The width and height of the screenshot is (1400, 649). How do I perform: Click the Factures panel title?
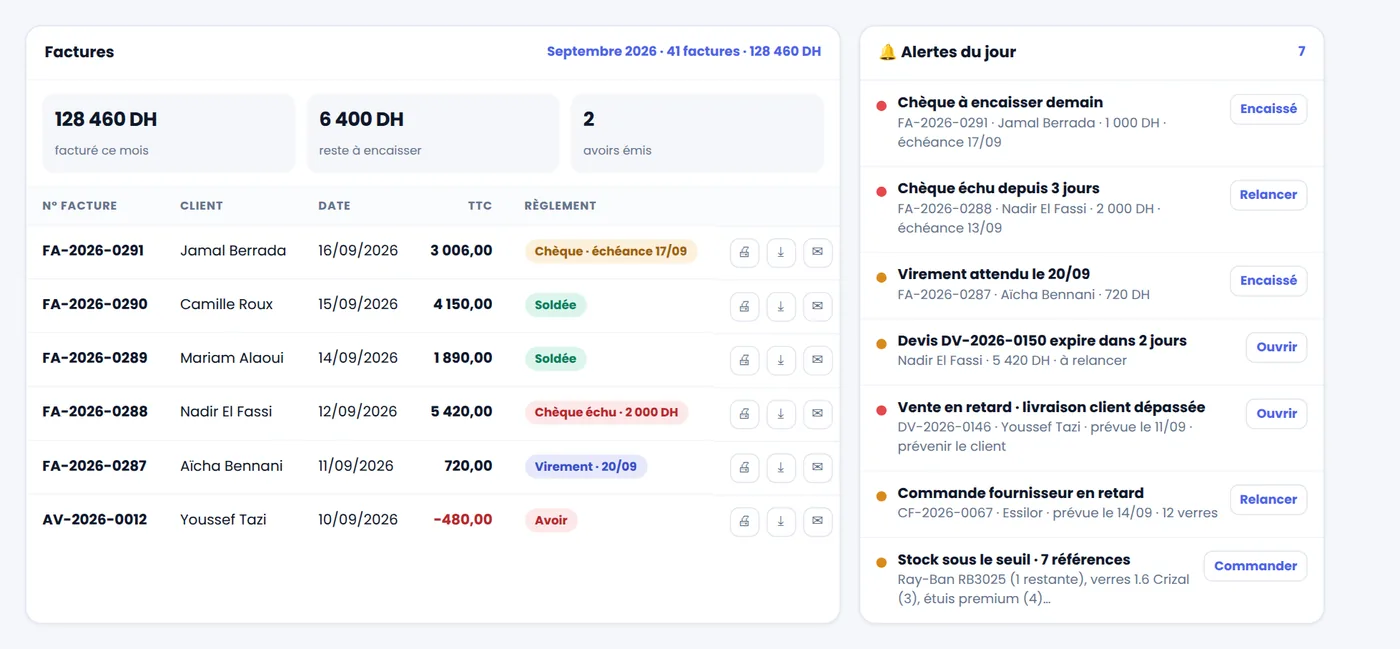coord(79,52)
